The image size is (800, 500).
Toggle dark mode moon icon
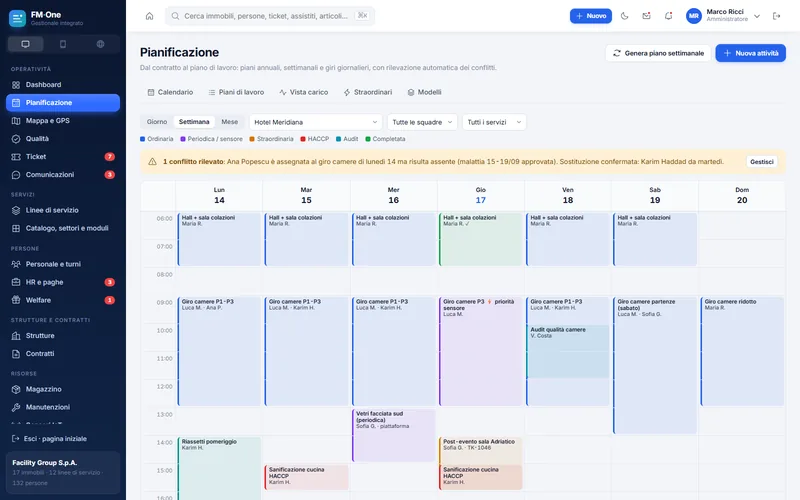click(x=624, y=16)
